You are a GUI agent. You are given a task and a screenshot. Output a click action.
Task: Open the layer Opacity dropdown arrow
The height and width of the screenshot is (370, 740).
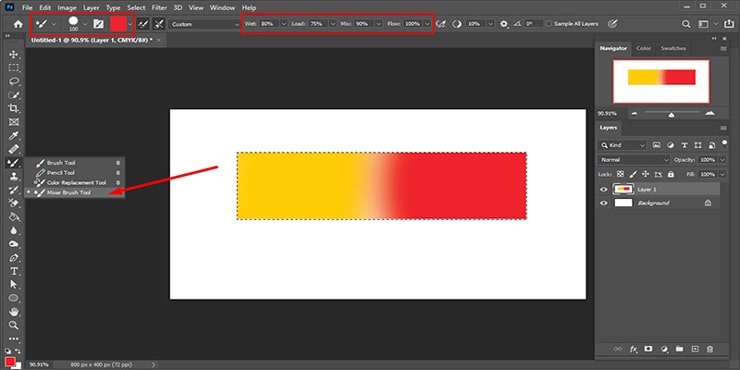(723, 160)
